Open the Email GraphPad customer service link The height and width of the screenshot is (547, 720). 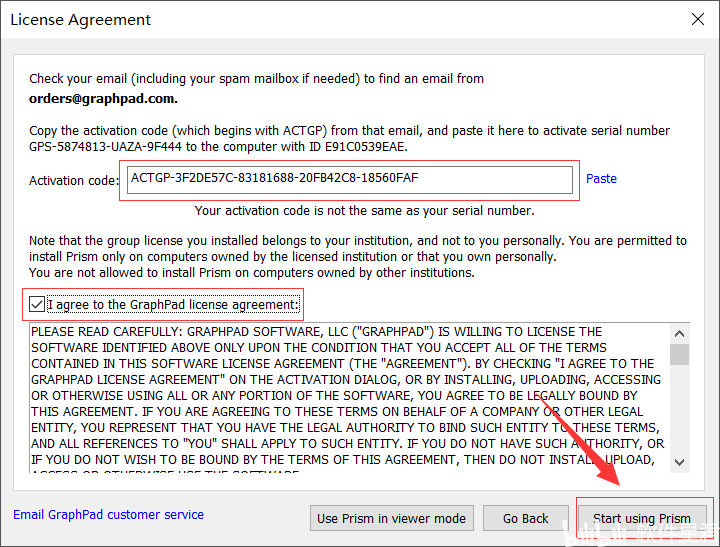108,514
